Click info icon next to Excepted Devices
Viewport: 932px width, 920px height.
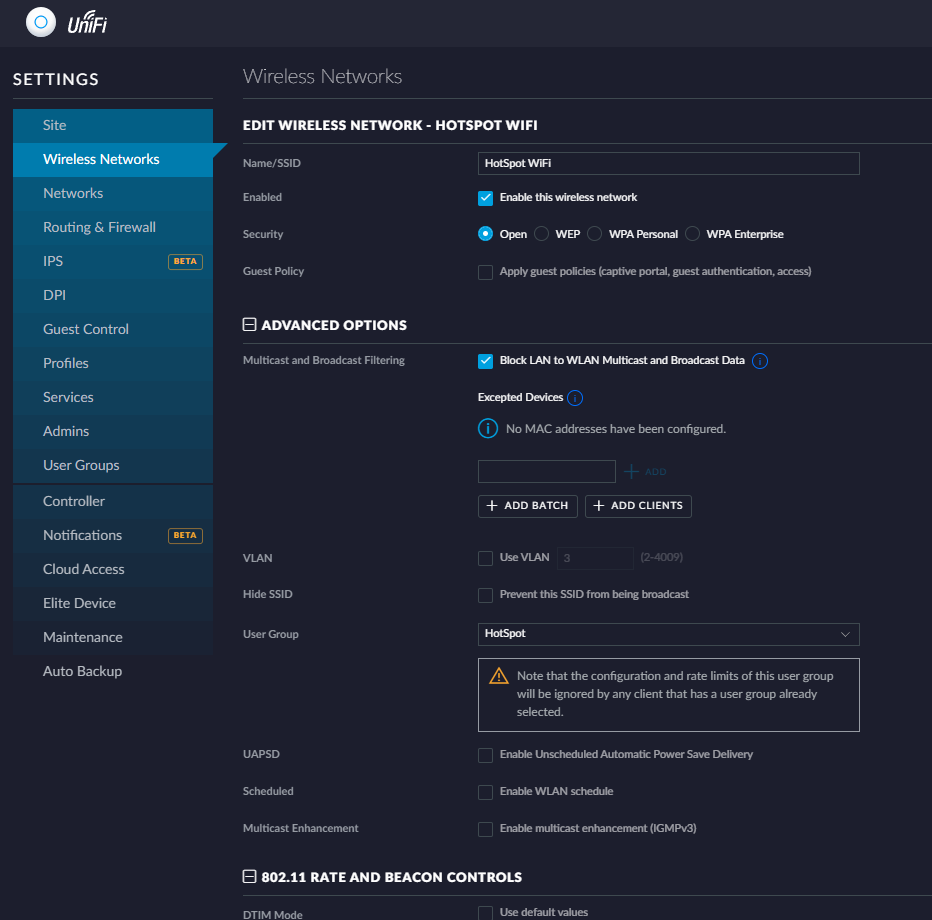click(x=574, y=398)
